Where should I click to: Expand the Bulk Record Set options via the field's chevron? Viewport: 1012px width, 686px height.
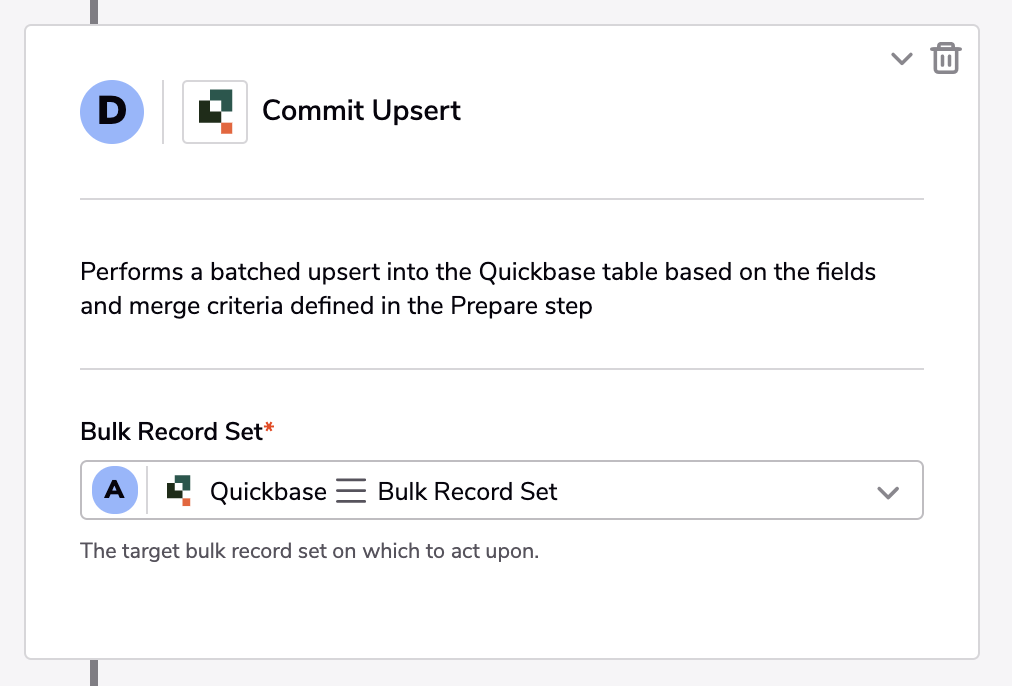(888, 492)
